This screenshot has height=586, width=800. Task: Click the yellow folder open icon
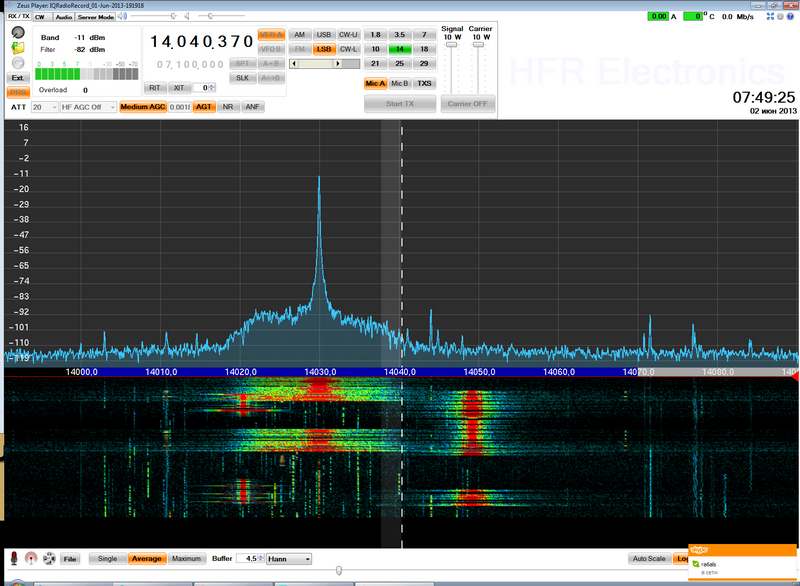point(18,47)
